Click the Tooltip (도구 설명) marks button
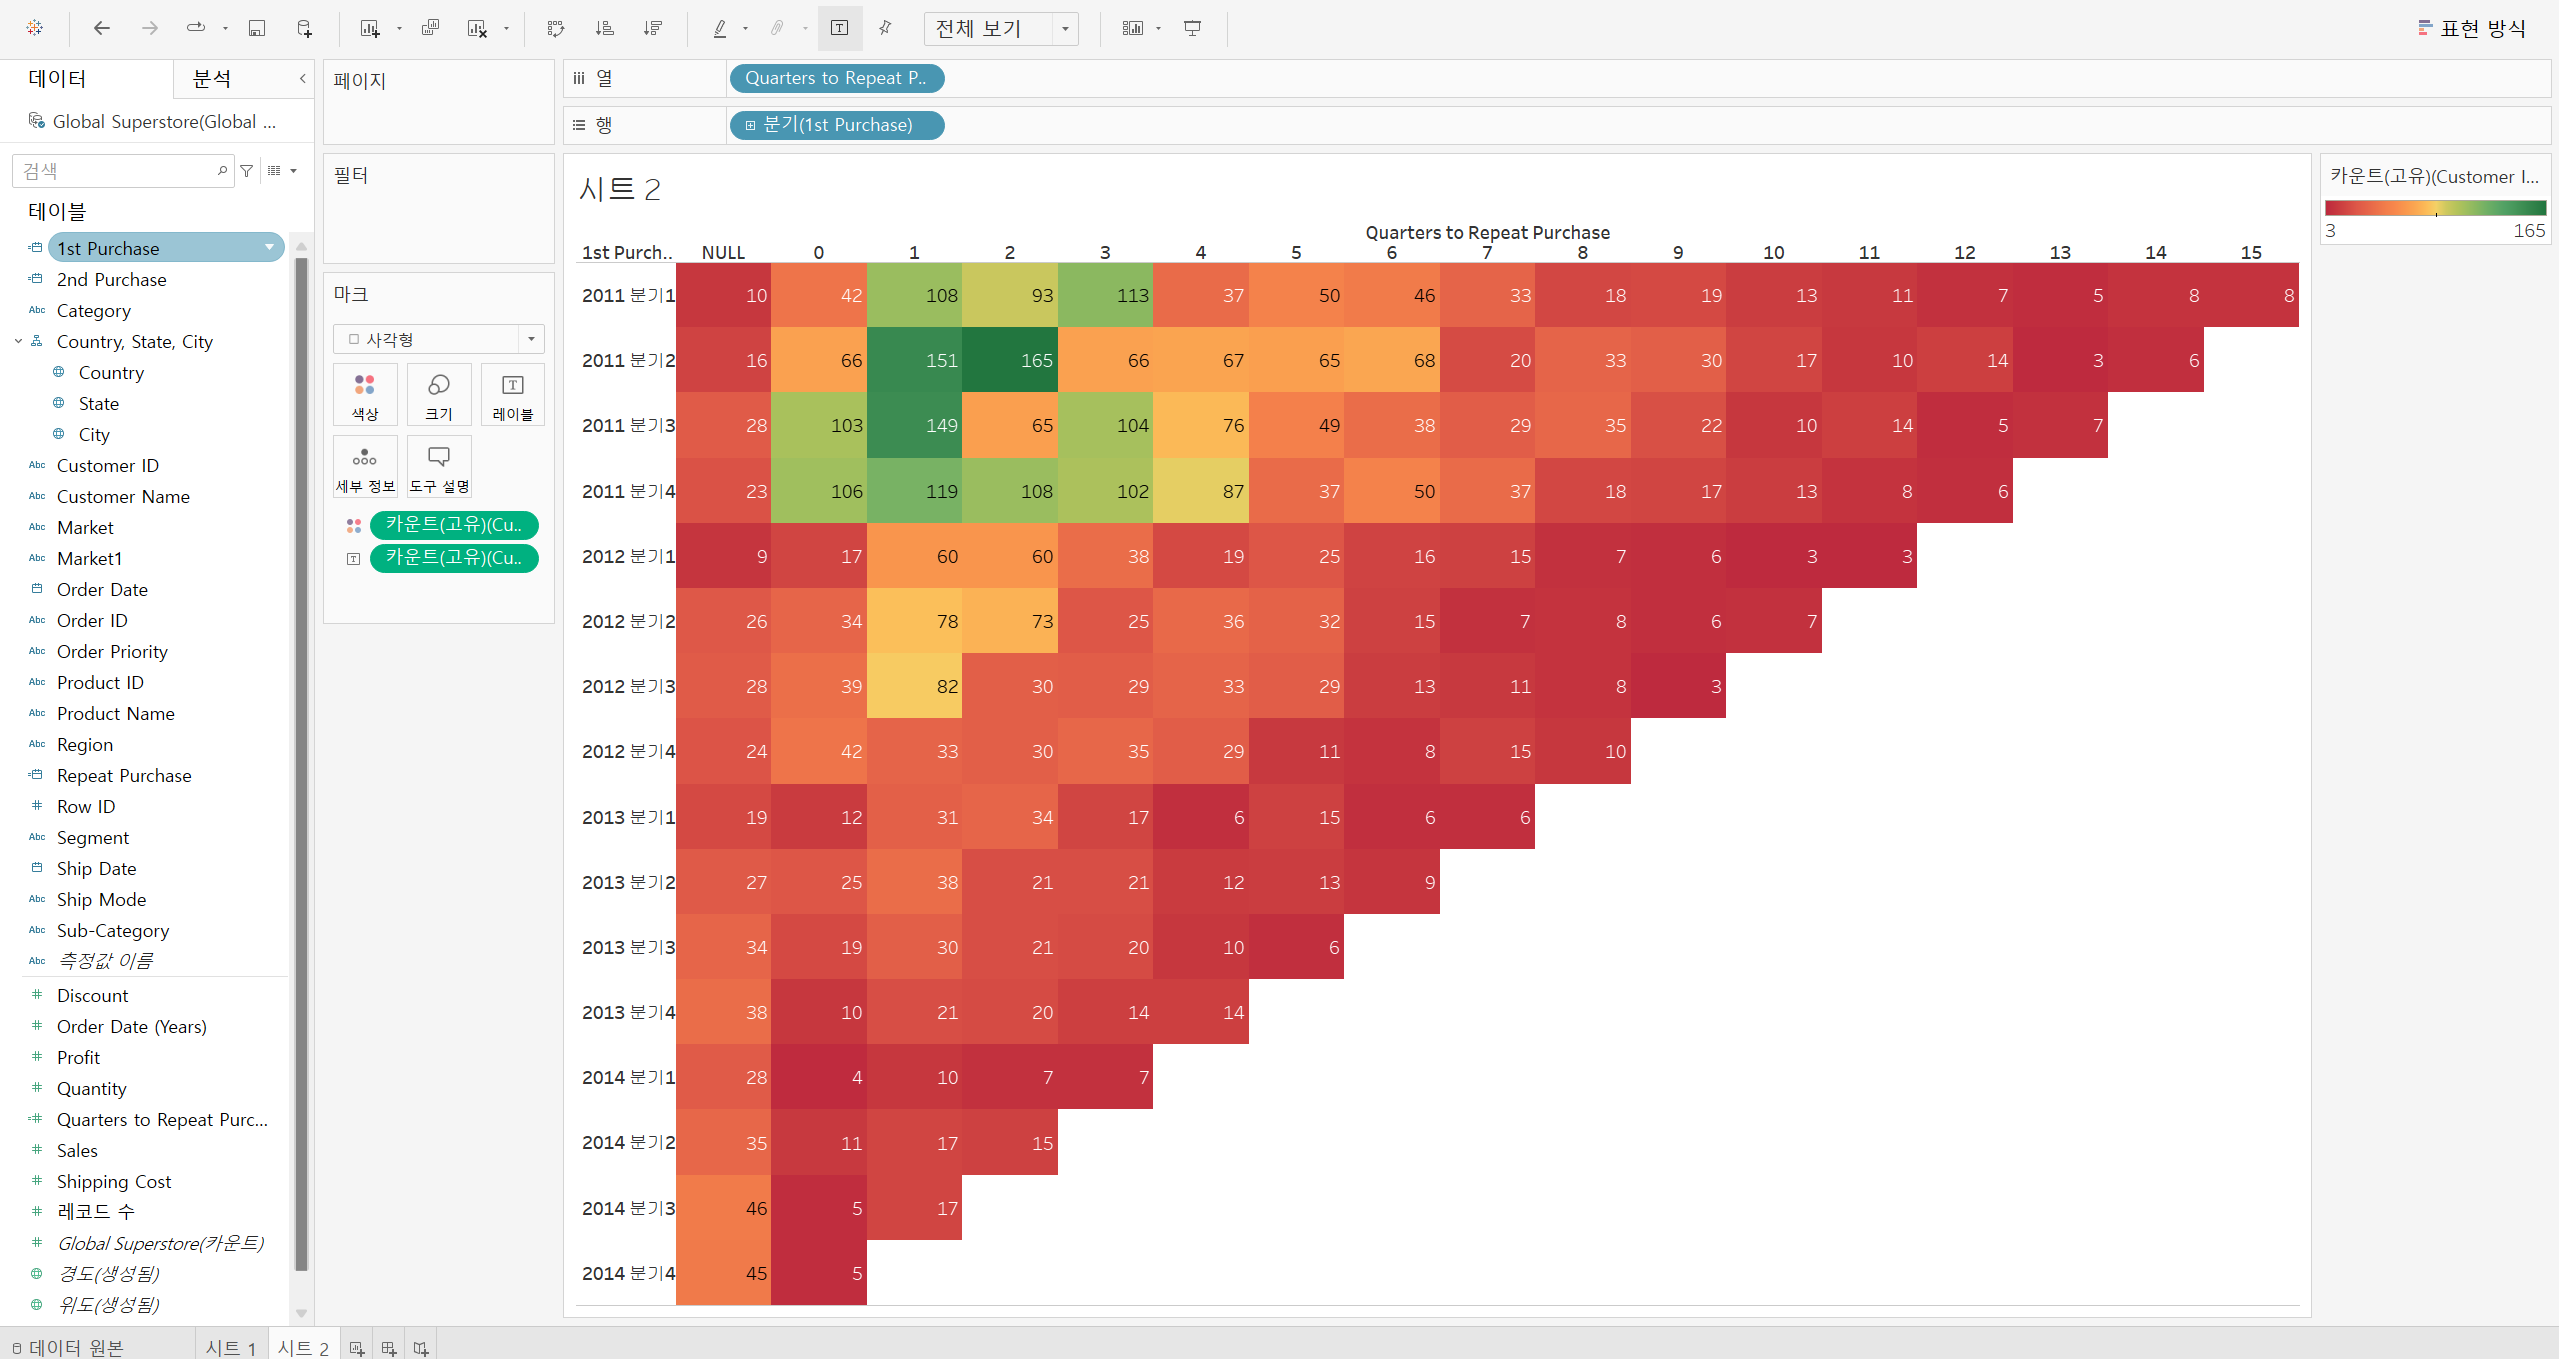The width and height of the screenshot is (2559, 1359). 439,467
